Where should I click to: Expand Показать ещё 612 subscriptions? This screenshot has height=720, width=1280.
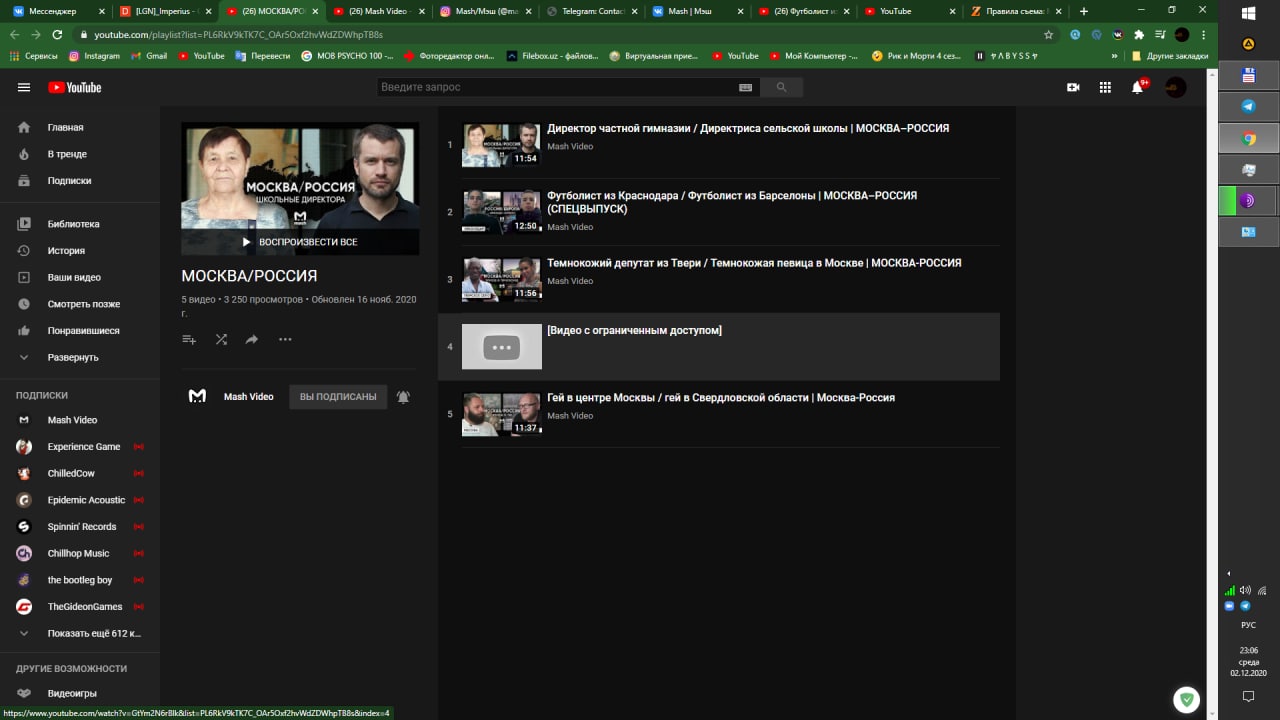pyautogui.click(x=80, y=633)
